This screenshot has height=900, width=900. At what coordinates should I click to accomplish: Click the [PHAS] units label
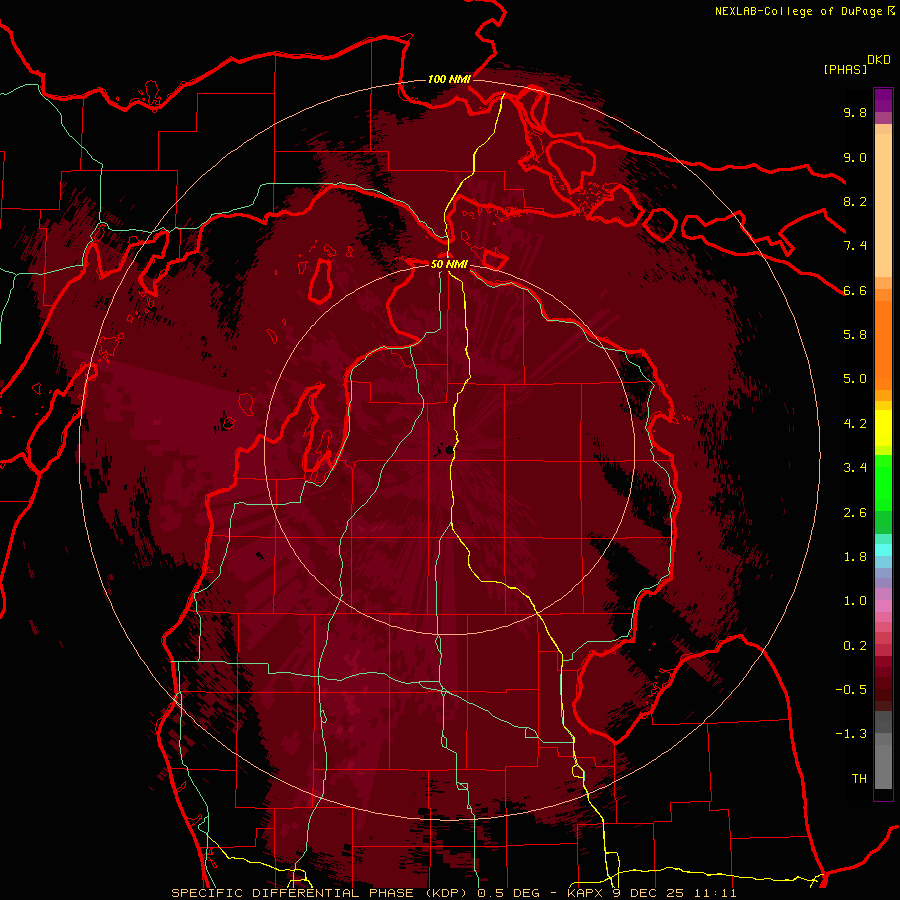point(845,70)
